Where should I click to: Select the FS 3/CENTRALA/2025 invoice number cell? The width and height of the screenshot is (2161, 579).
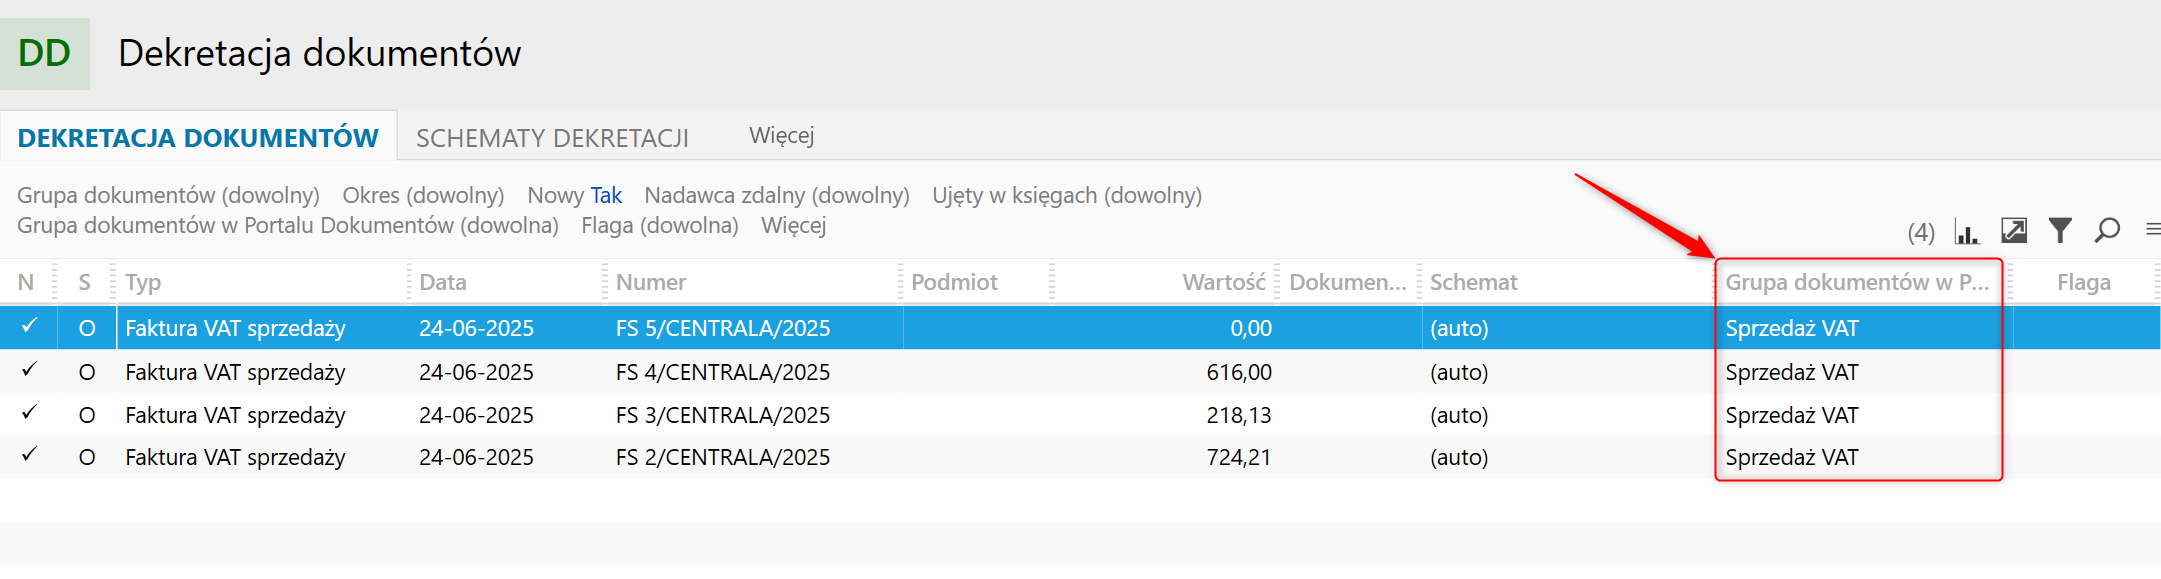[x=722, y=415]
